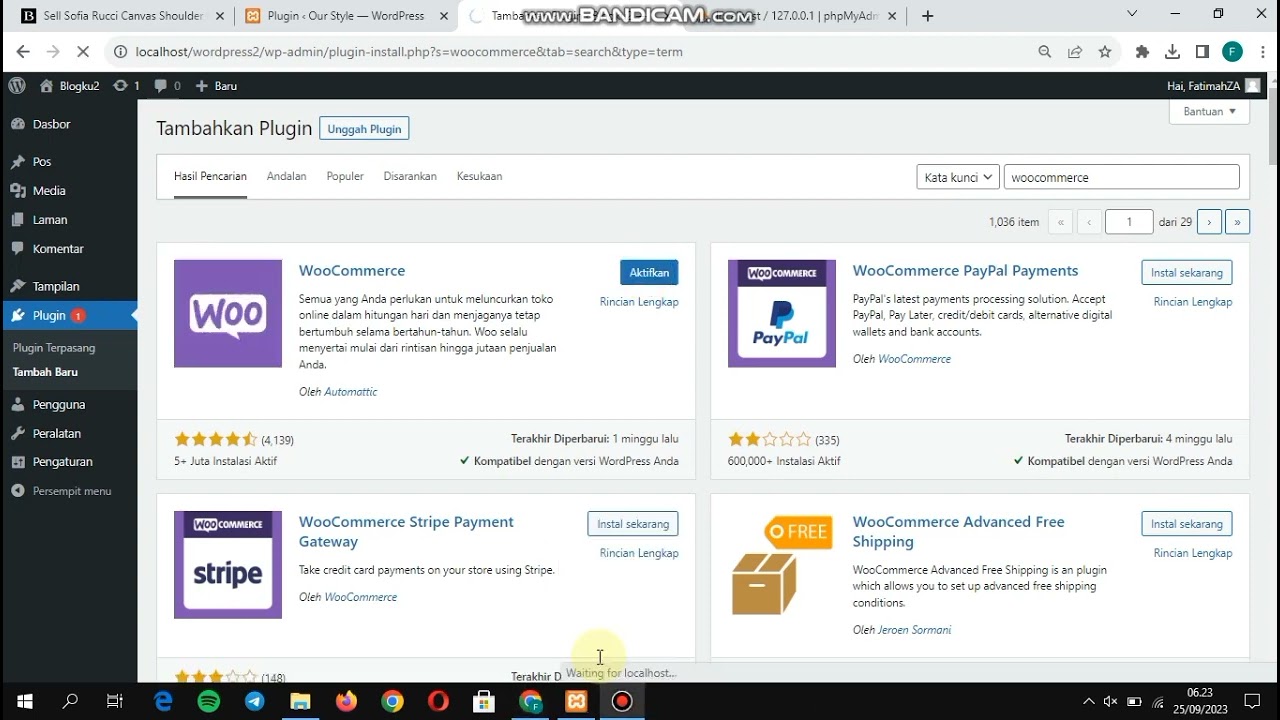Switch to the Andalan tab
1280x720 pixels.
[x=286, y=176]
